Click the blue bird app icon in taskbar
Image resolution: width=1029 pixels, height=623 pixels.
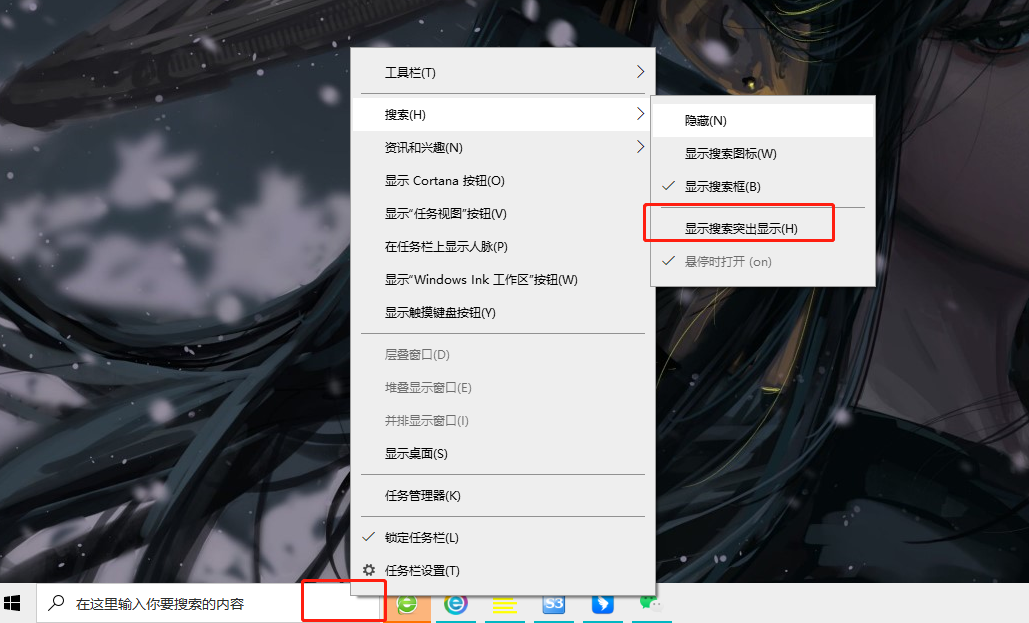click(602, 605)
